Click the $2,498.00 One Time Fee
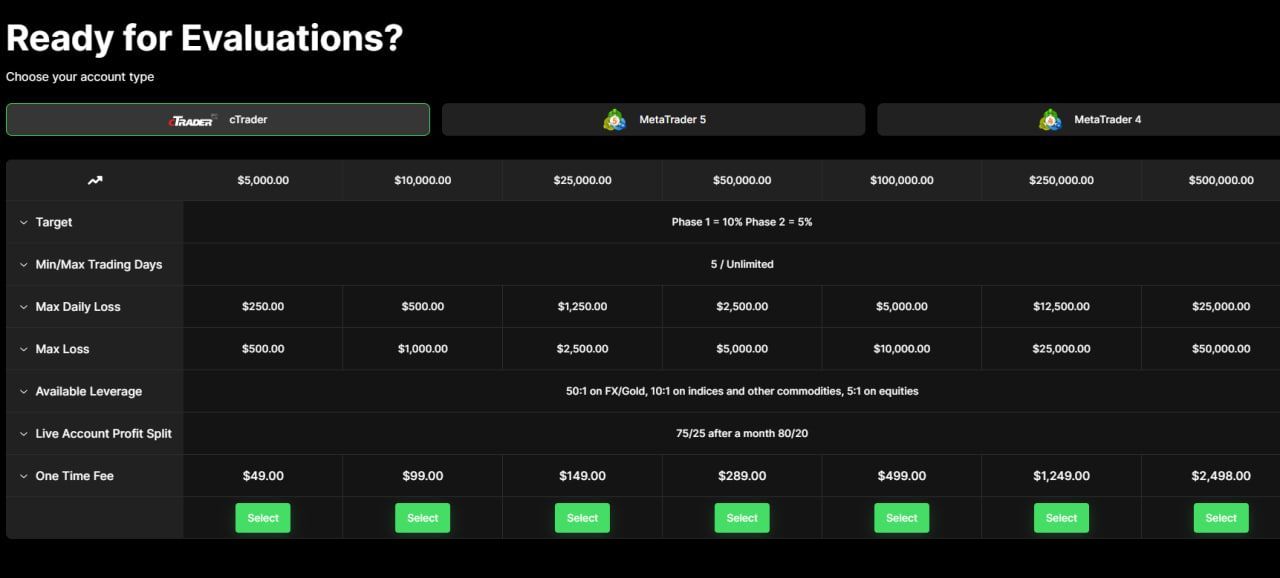 1221,476
